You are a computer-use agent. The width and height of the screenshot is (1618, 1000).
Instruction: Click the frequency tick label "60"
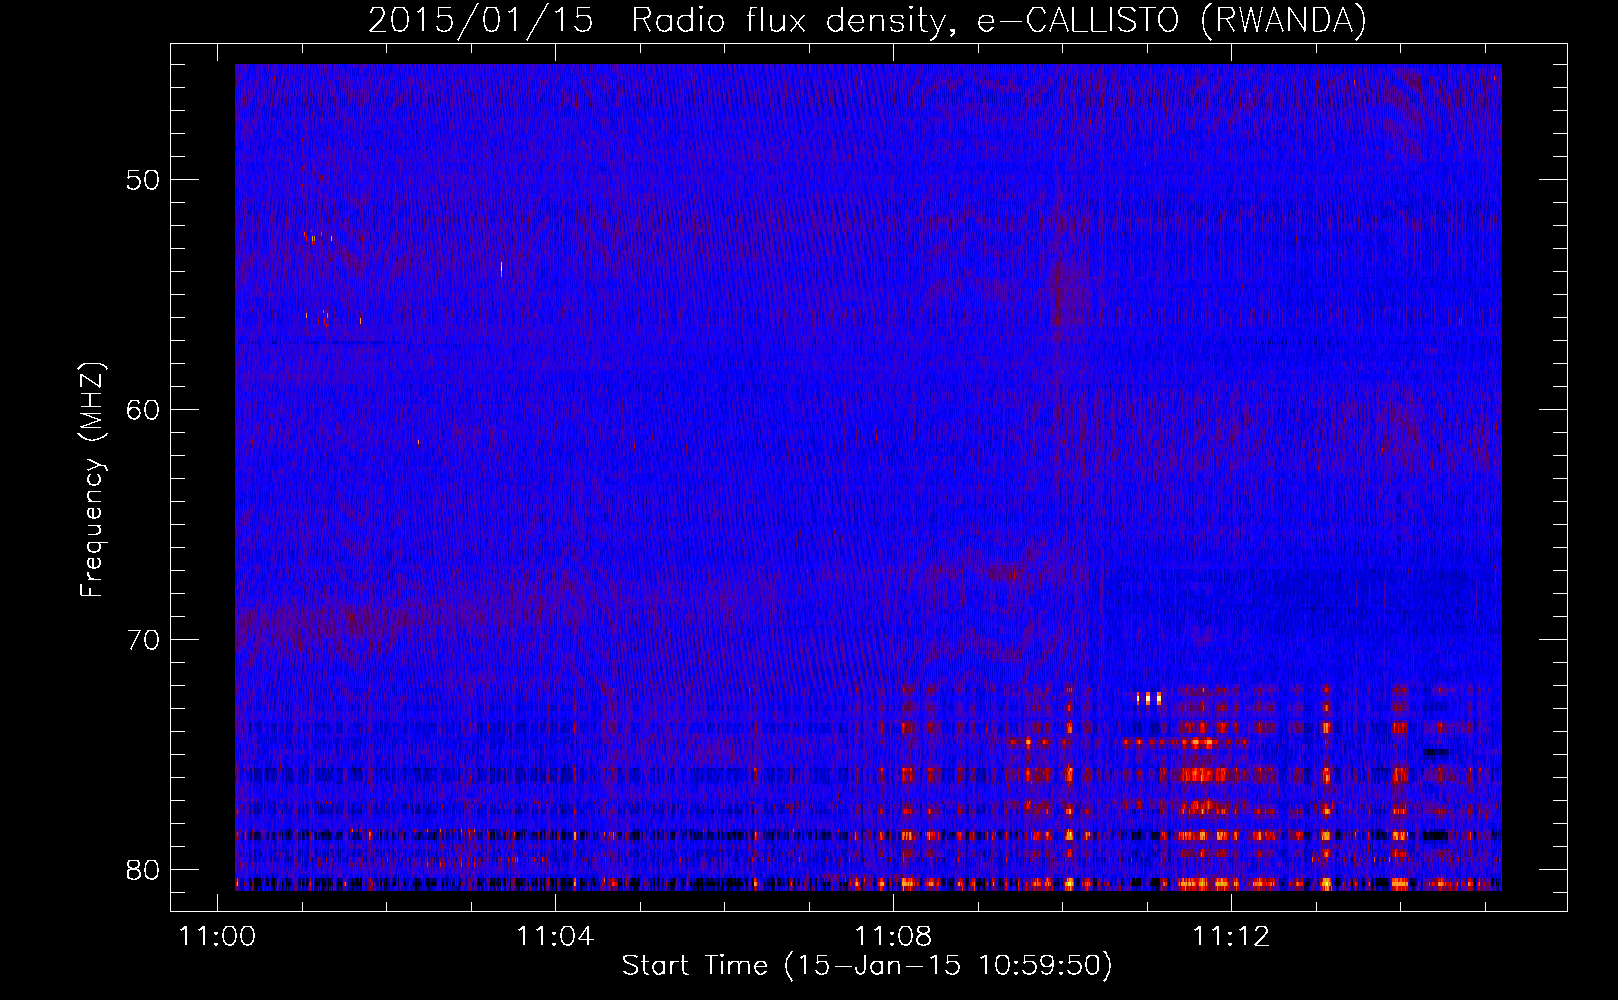(x=144, y=409)
